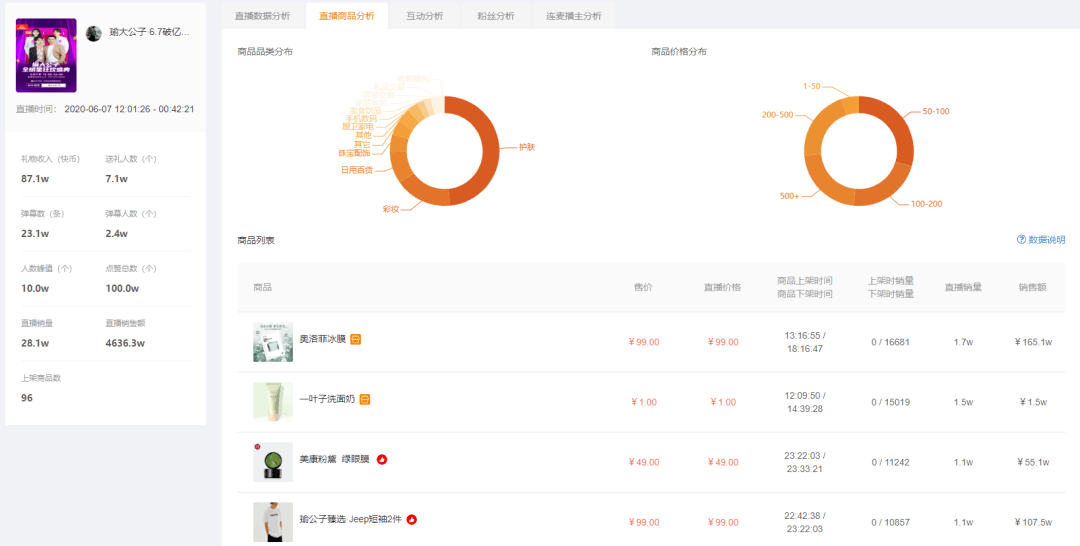Click the question mark icon for 数据说明
Viewport: 1080px width, 546px height.
point(1021,240)
